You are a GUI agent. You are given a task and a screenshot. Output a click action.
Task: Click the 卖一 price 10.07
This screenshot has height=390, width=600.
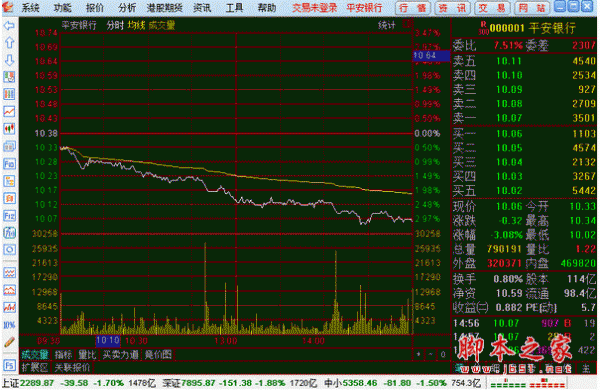[509, 118]
